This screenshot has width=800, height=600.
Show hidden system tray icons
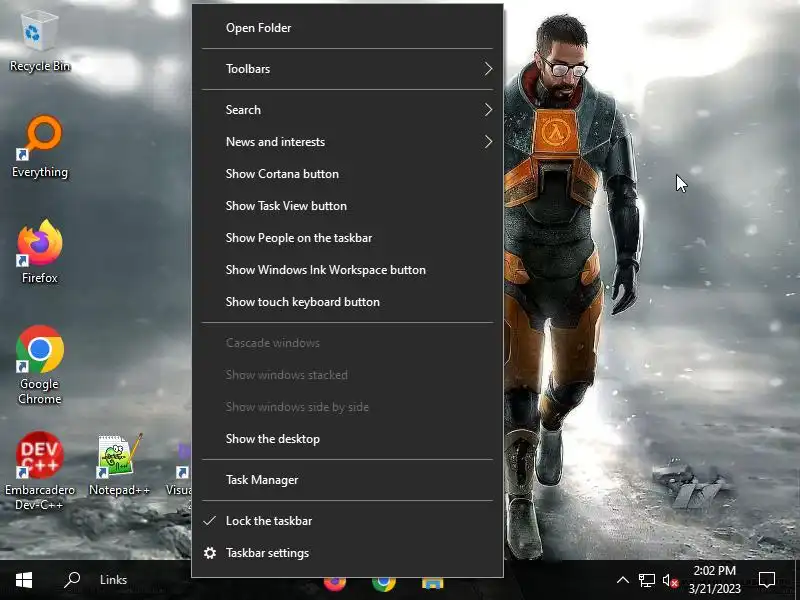coord(622,580)
